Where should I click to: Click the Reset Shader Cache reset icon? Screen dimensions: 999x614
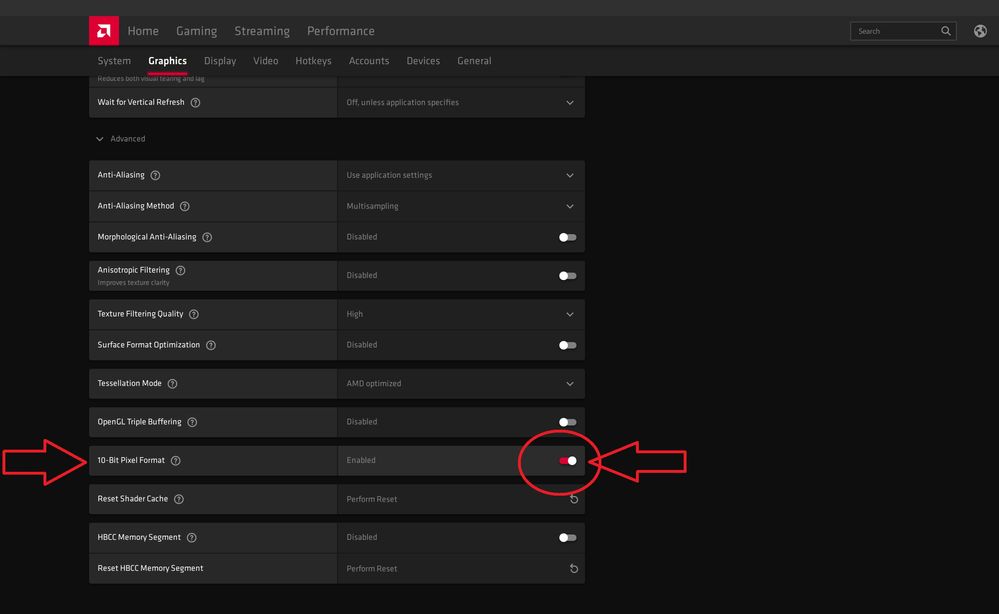(x=573, y=499)
